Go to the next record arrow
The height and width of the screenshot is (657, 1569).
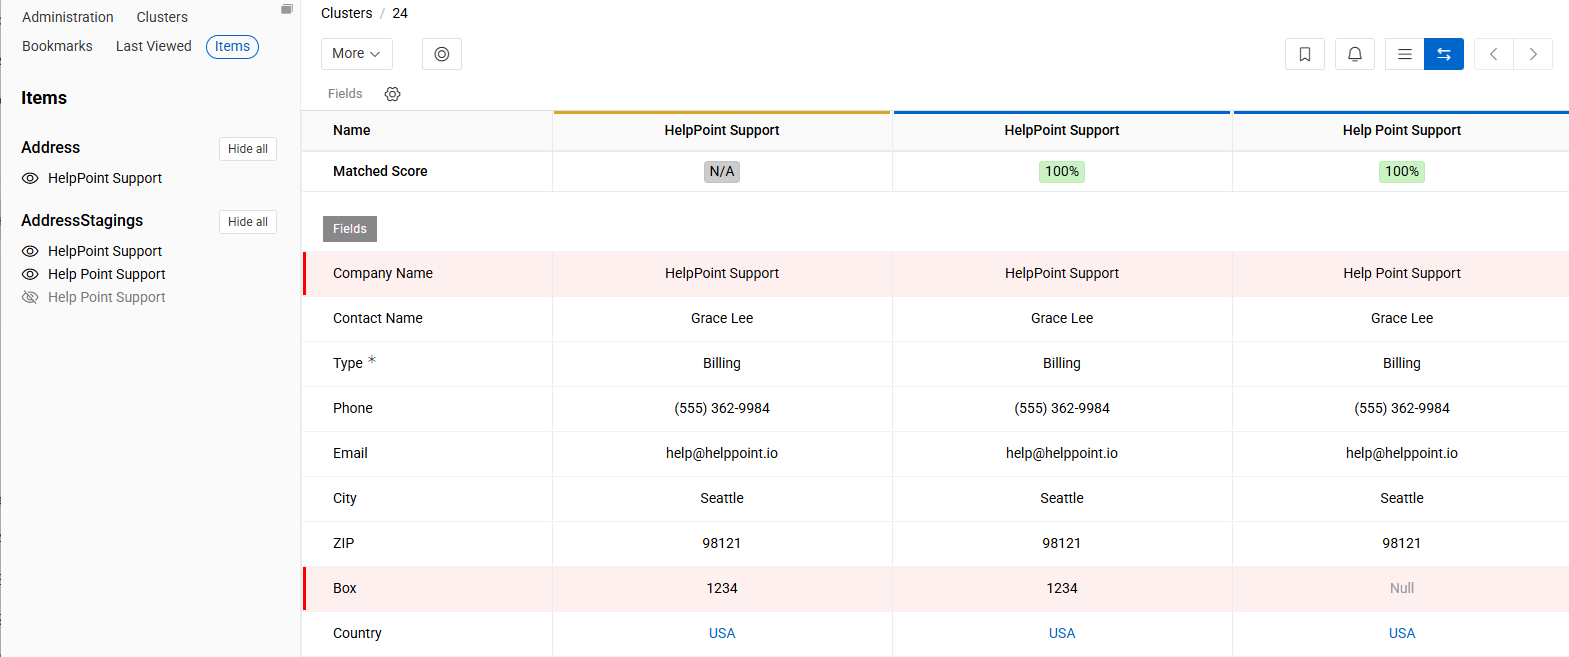[x=1532, y=54]
